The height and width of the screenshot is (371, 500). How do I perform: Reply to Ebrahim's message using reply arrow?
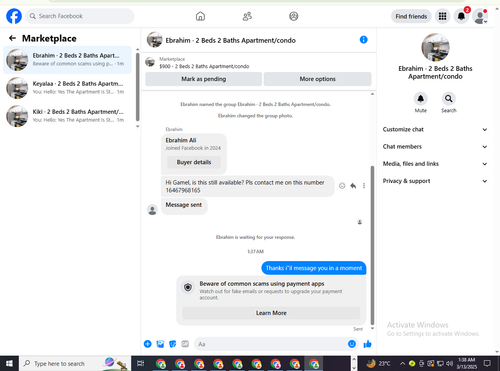(353, 186)
